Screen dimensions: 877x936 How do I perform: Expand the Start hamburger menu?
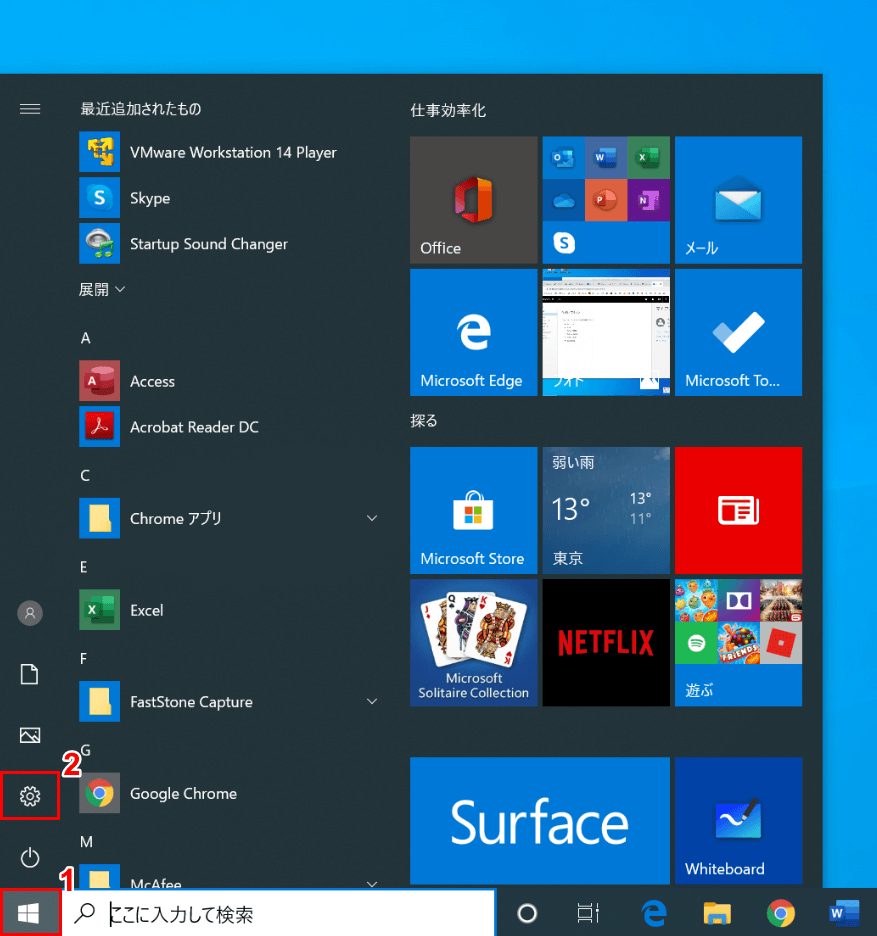coord(30,109)
